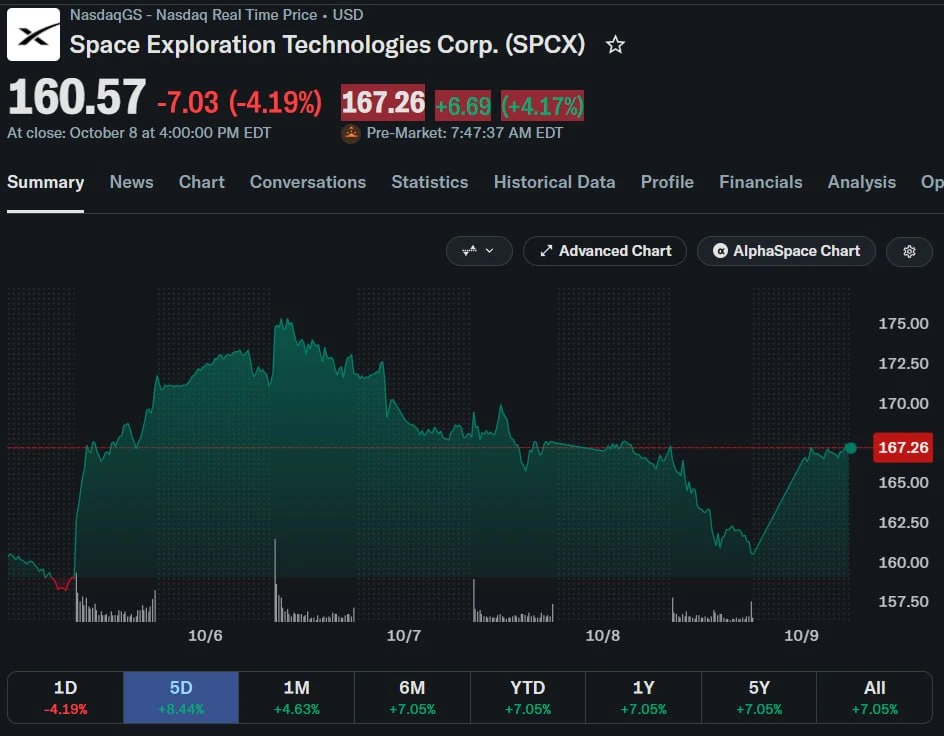This screenshot has height=736, width=944.
Task: Click the 10/6 date label
Action: 205,636
